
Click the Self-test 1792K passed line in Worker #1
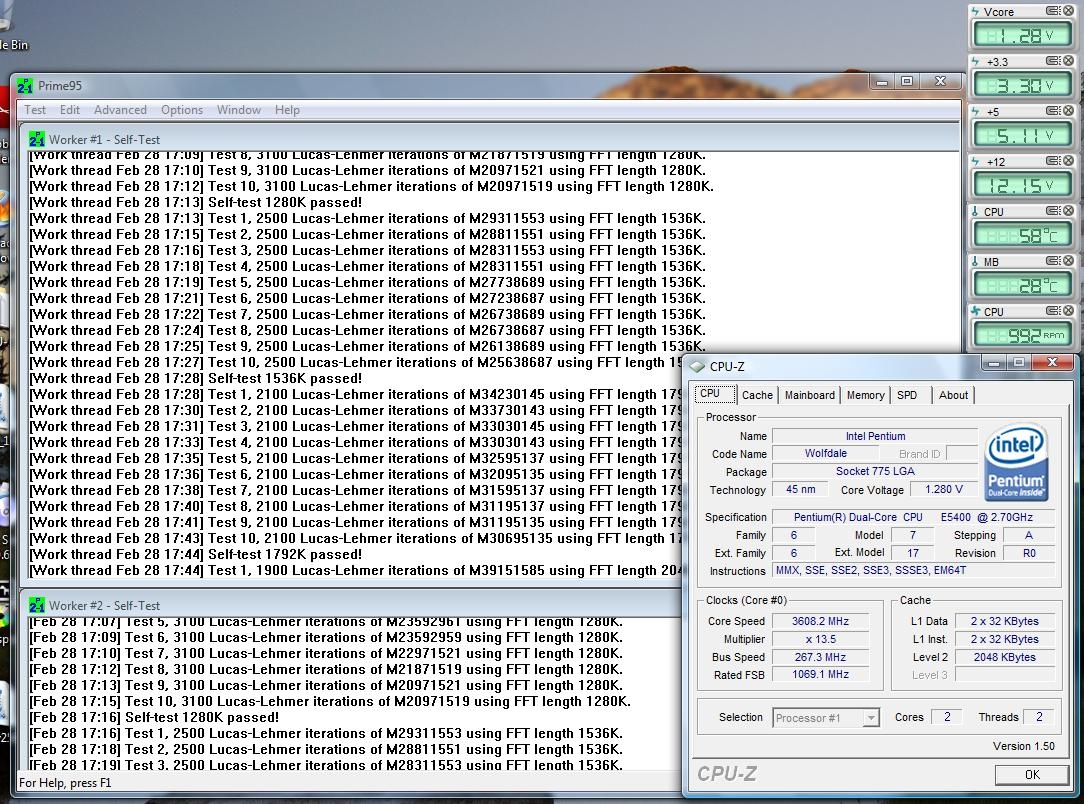click(x=196, y=554)
